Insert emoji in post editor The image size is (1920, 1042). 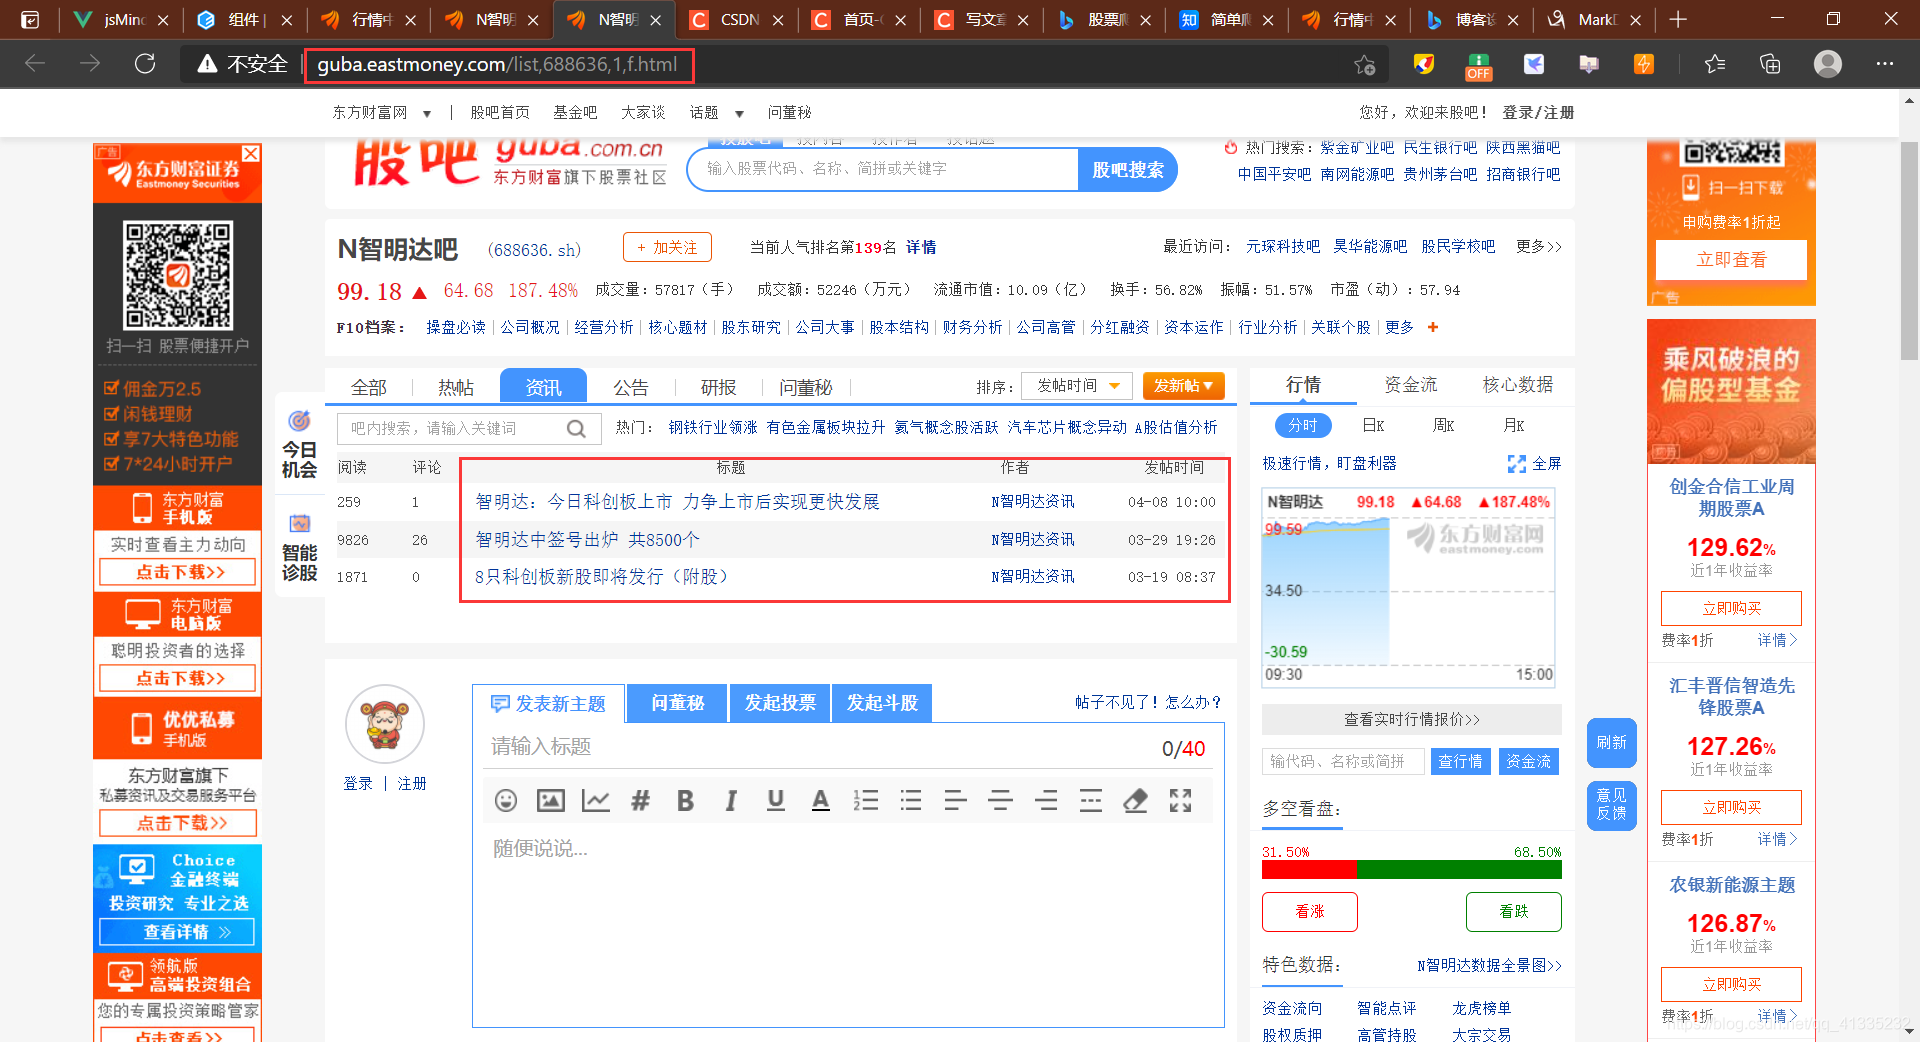[x=506, y=800]
